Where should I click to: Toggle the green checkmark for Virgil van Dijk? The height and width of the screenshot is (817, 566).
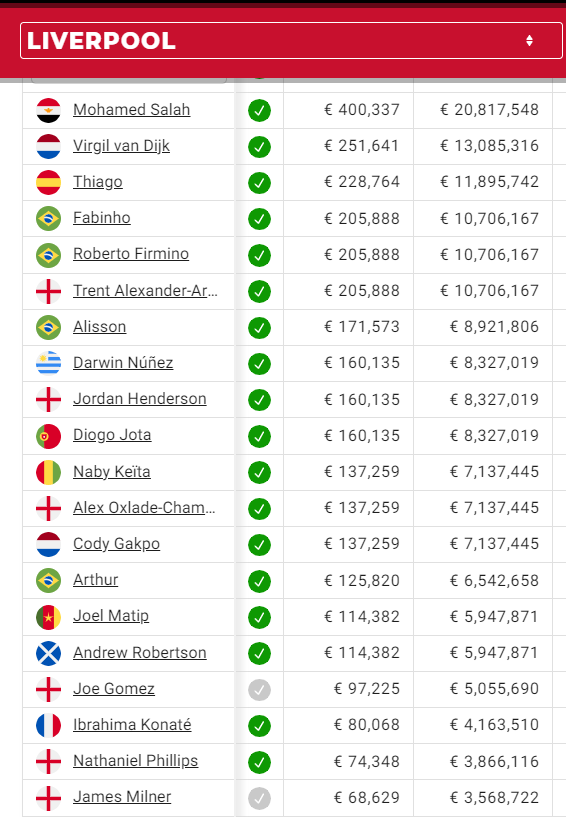coord(260,147)
